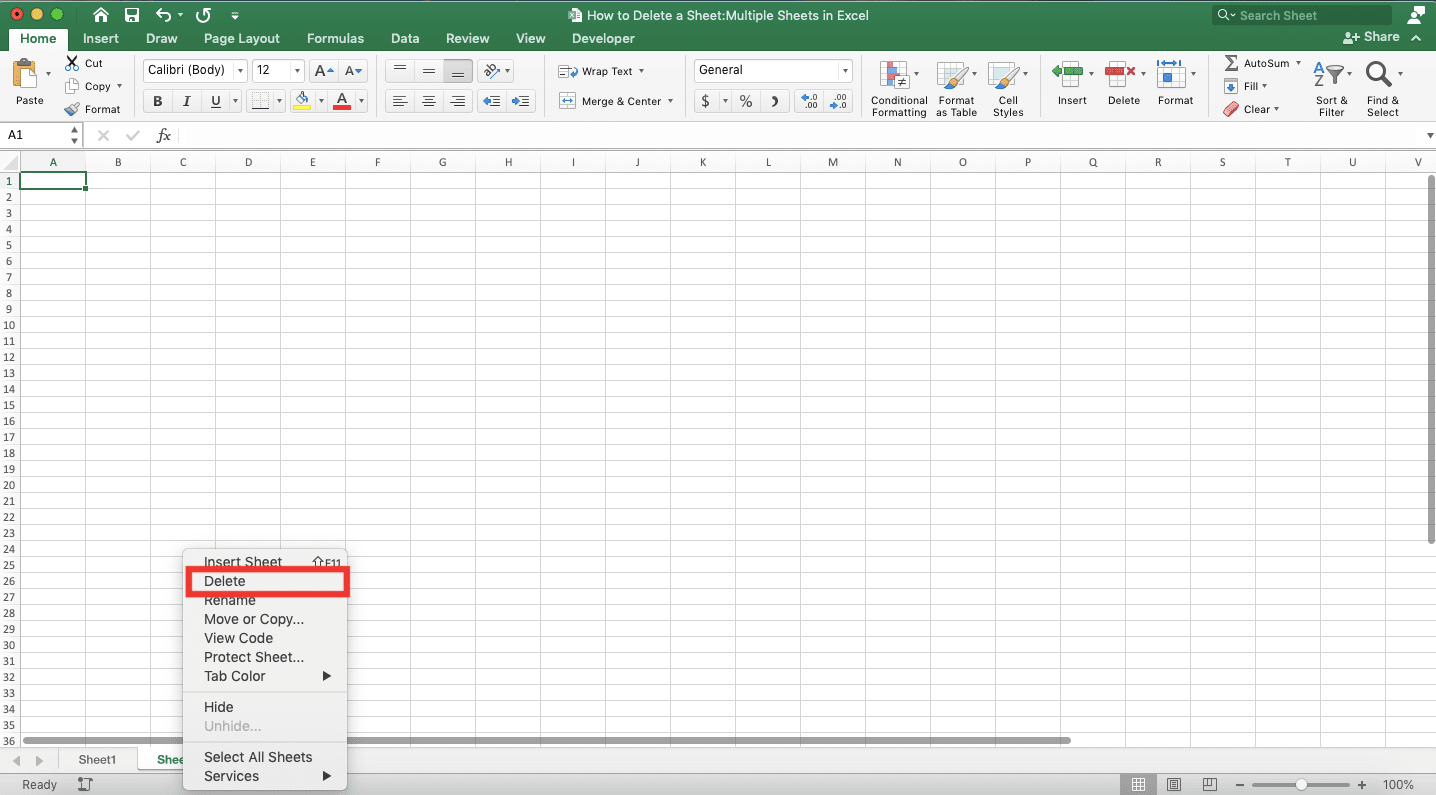Viewport: 1436px width, 795px height.
Task: Expand the Merge & Center options arrow
Action: click(x=670, y=101)
